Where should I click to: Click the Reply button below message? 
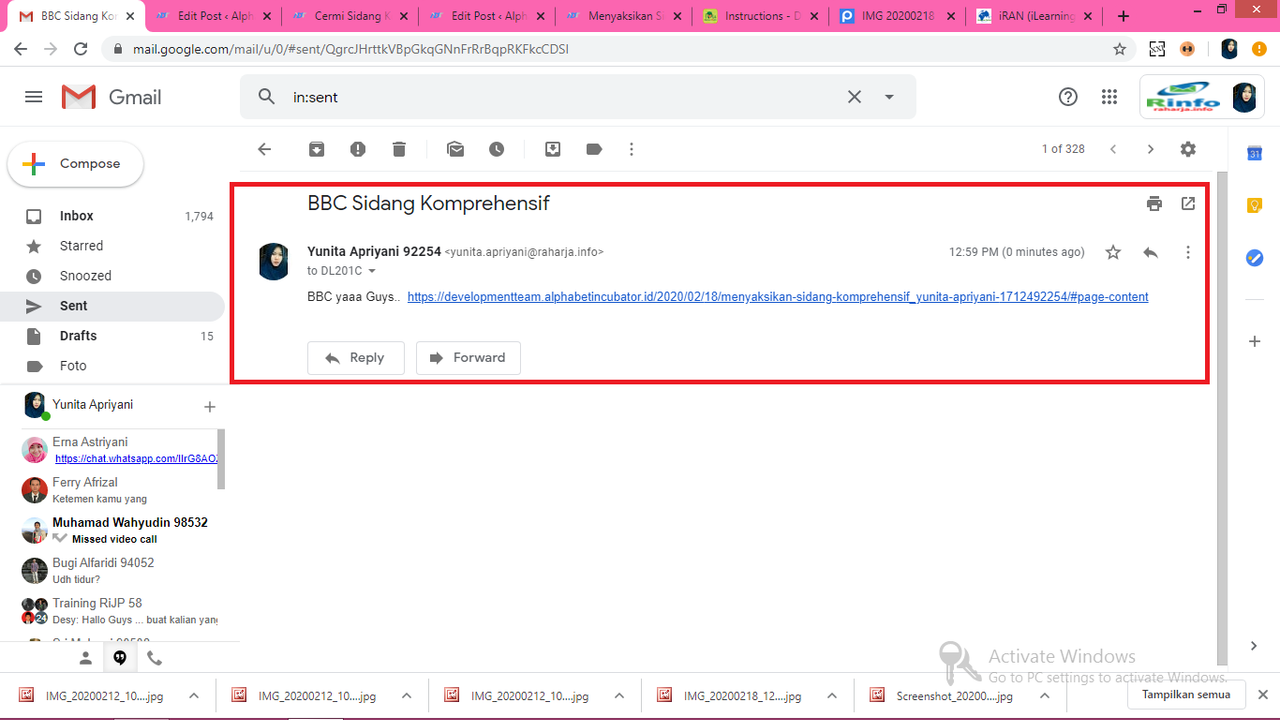(356, 358)
